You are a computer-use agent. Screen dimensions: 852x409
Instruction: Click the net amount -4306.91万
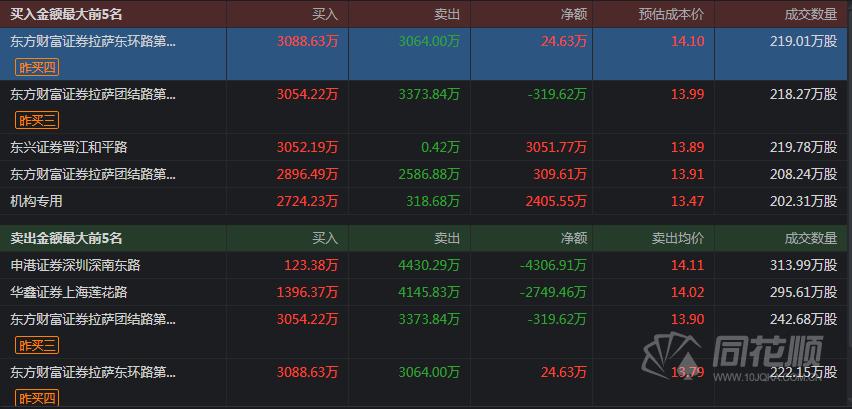(x=554, y=265)
